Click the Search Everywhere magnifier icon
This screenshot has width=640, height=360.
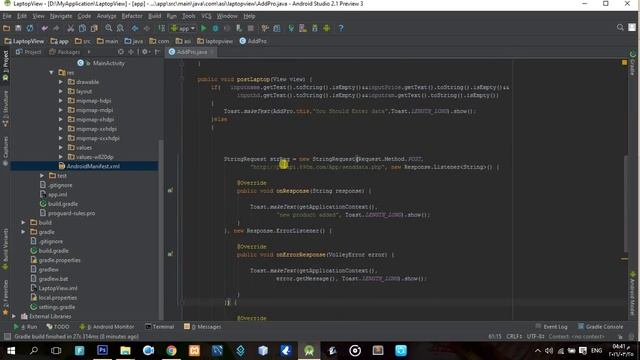[620, 27]
